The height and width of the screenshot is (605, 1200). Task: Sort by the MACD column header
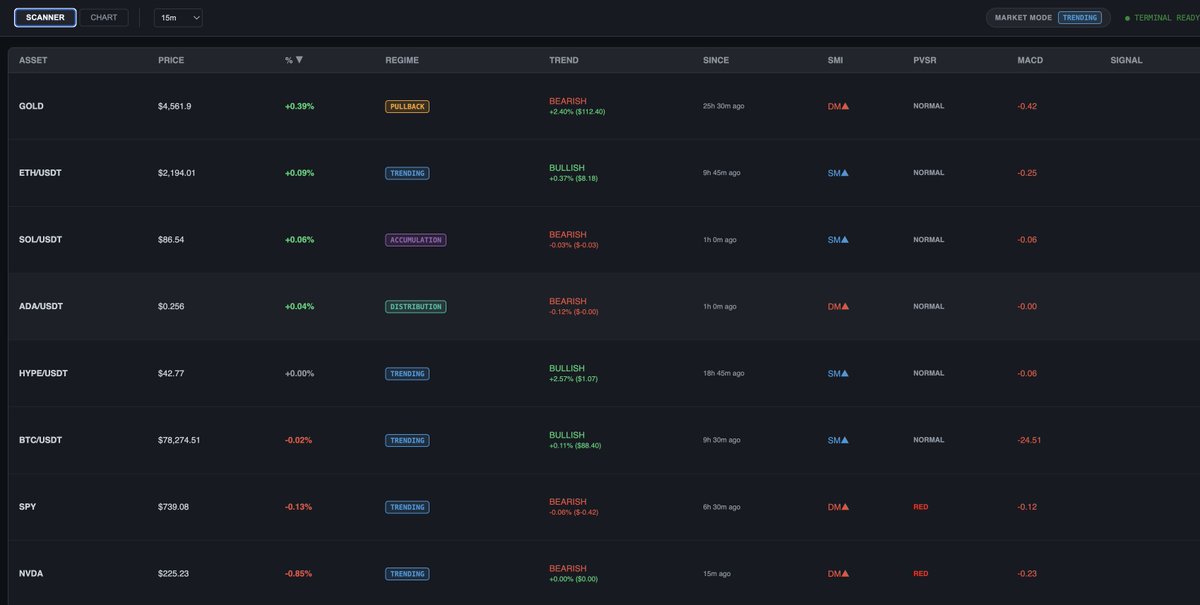(1030, 60)
